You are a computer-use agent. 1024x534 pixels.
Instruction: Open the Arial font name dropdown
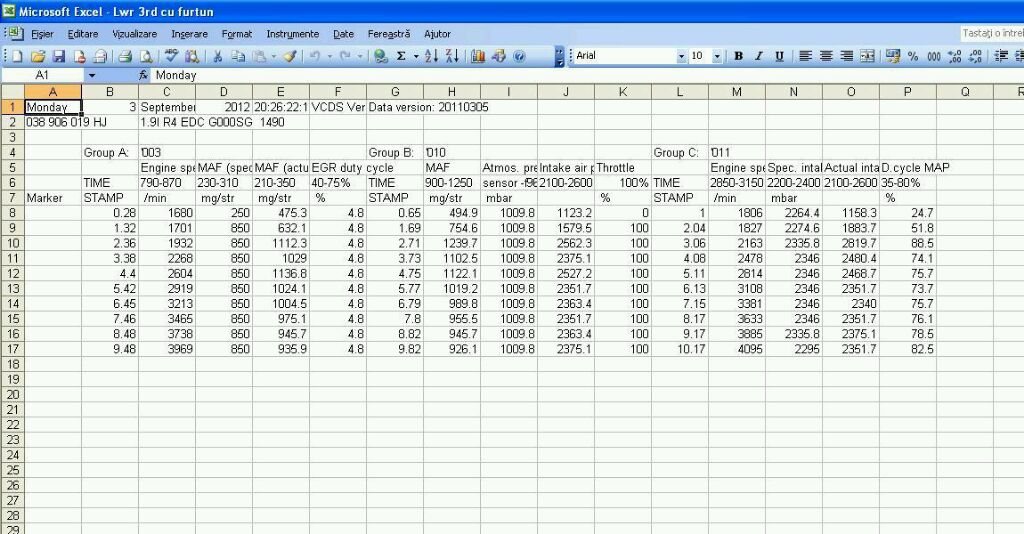coord(682,57)
